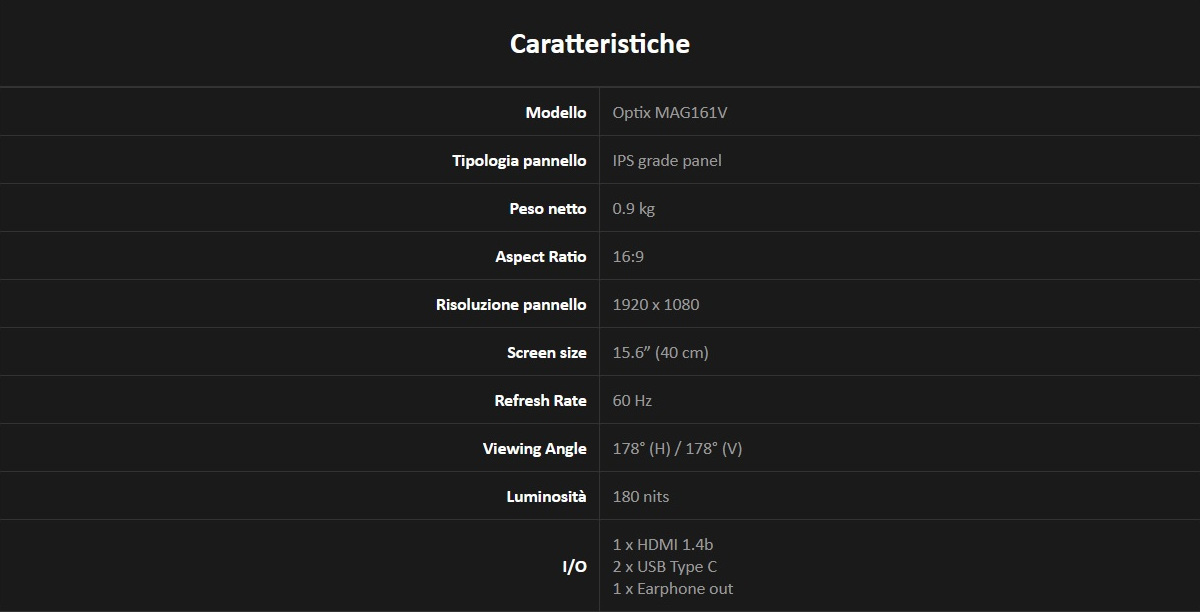The height and width of the screenshot is (612, 1200).
Task: Click the 180 nits value
Action: [x=641, y=496]
